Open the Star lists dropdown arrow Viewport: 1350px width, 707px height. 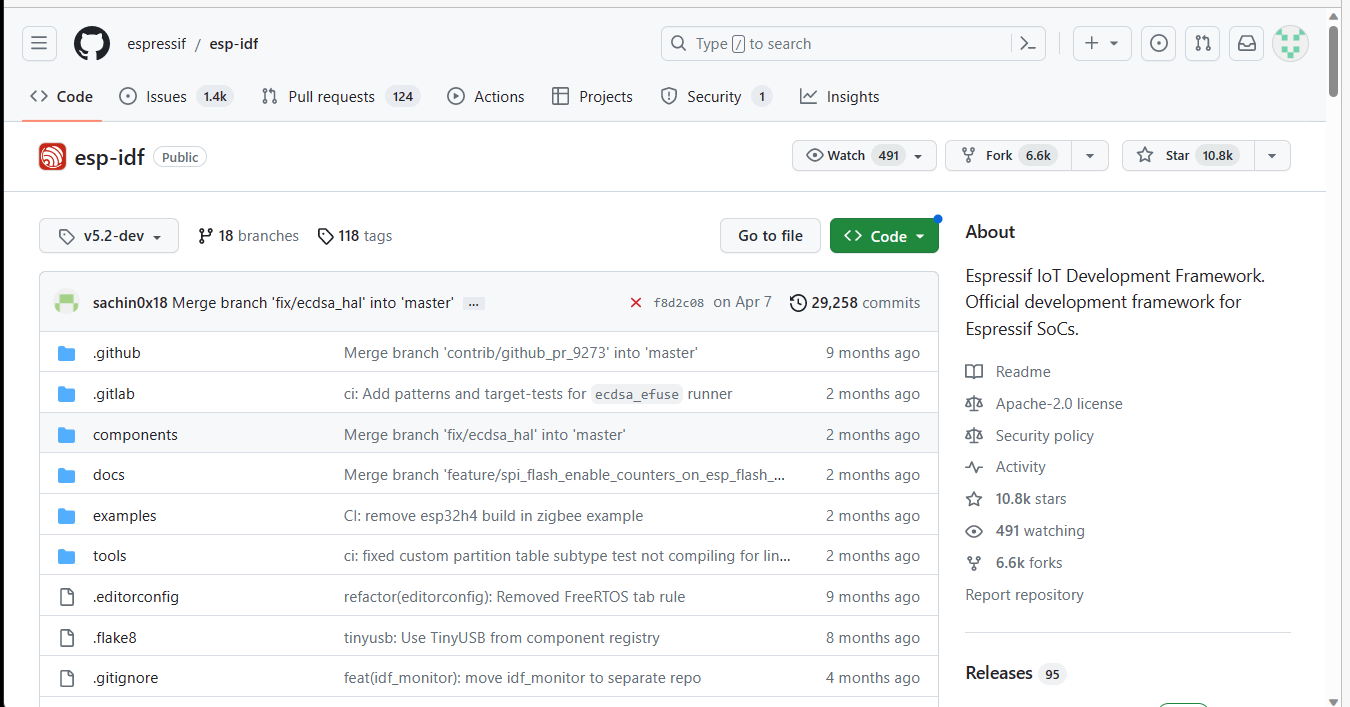(x=1271, y=156)
